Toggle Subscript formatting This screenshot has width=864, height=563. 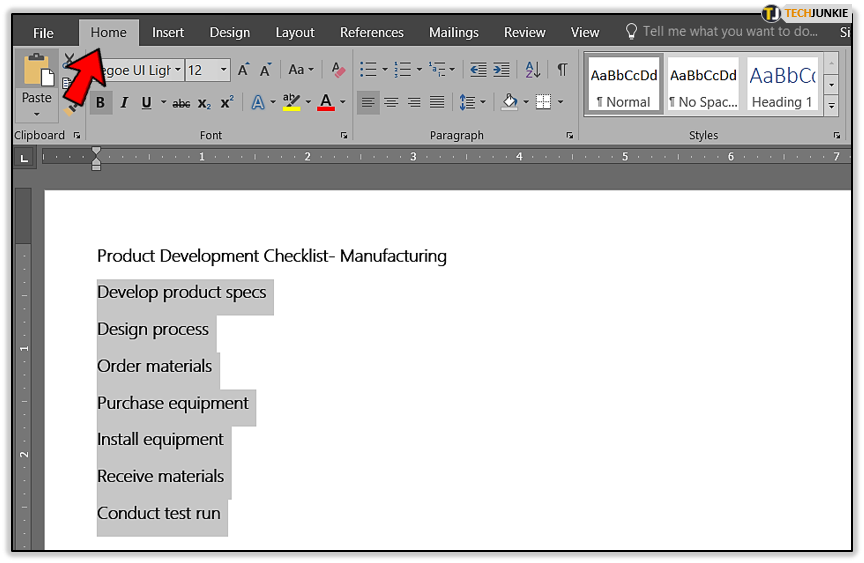click(204, 103)
